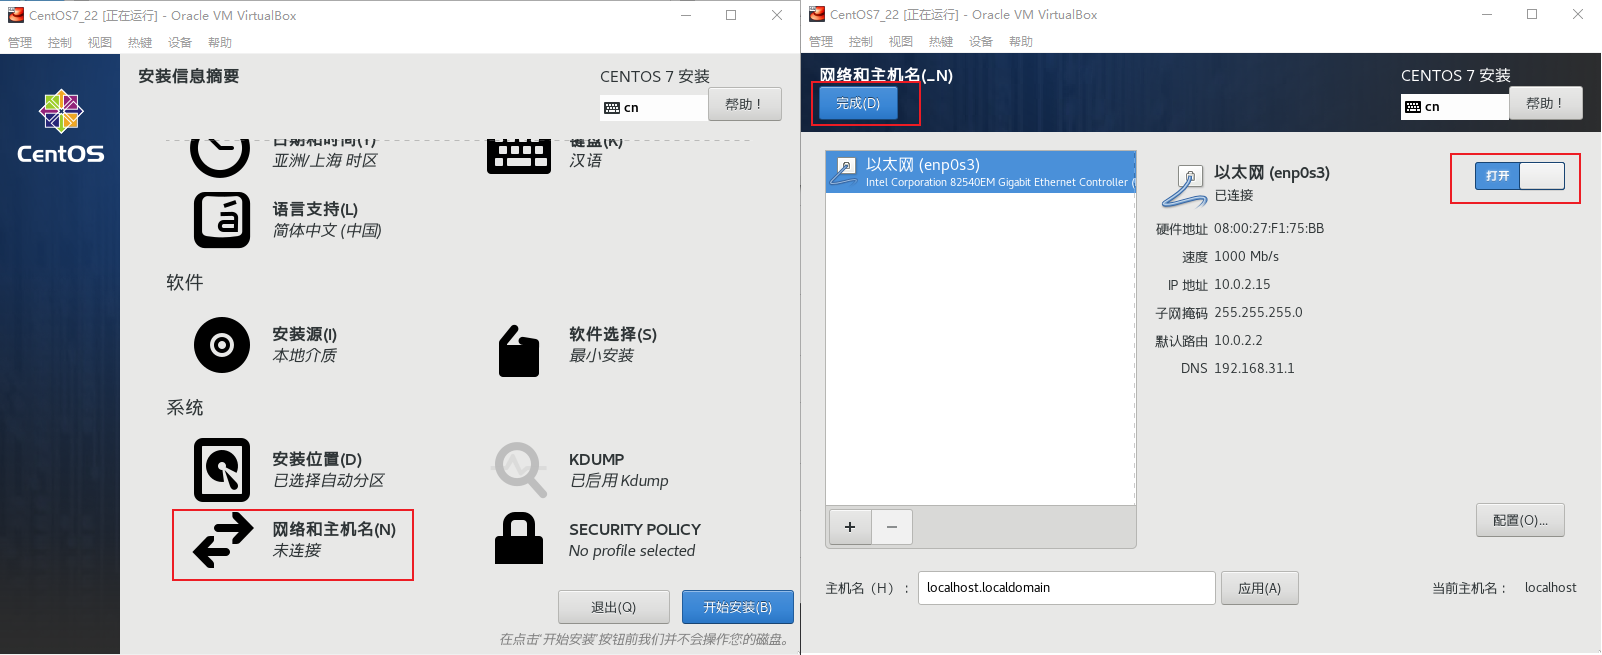Click the CentOS logo in left sidebar
Image resolution: width=1602 pixels, height=655 pixels.
[x=61, y=127]
